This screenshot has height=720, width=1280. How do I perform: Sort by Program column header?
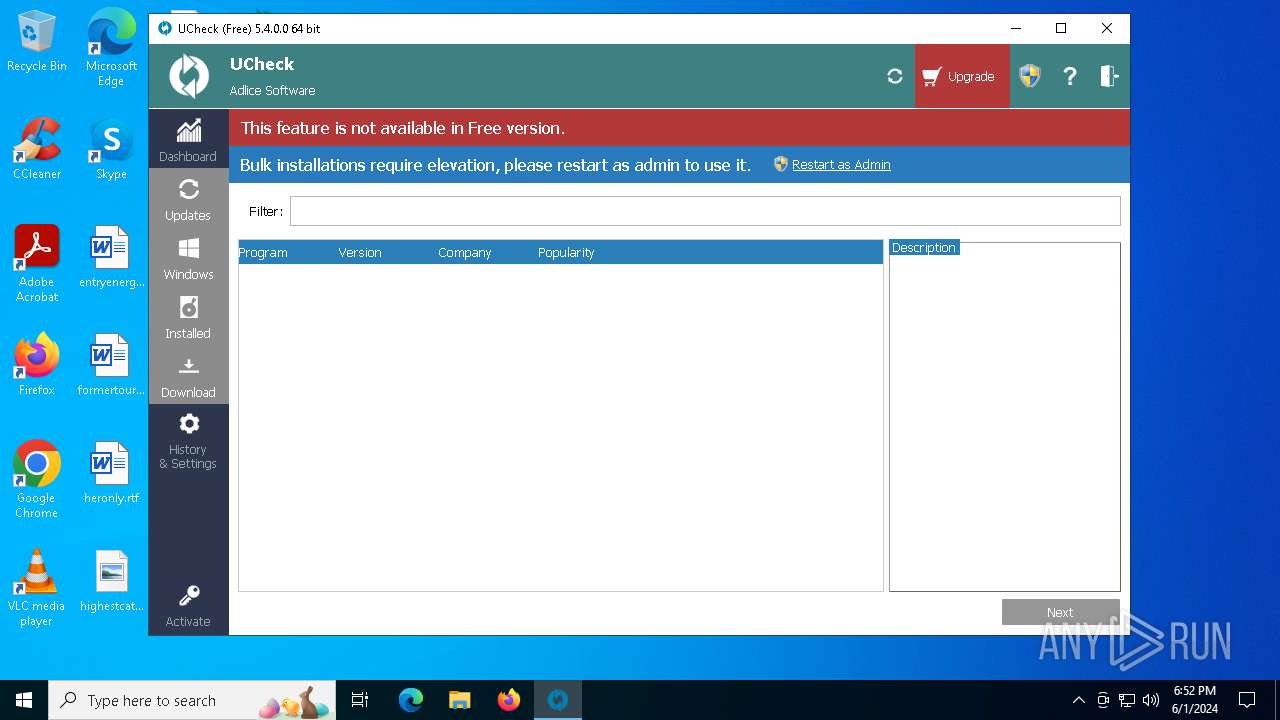tap(263, 253)
